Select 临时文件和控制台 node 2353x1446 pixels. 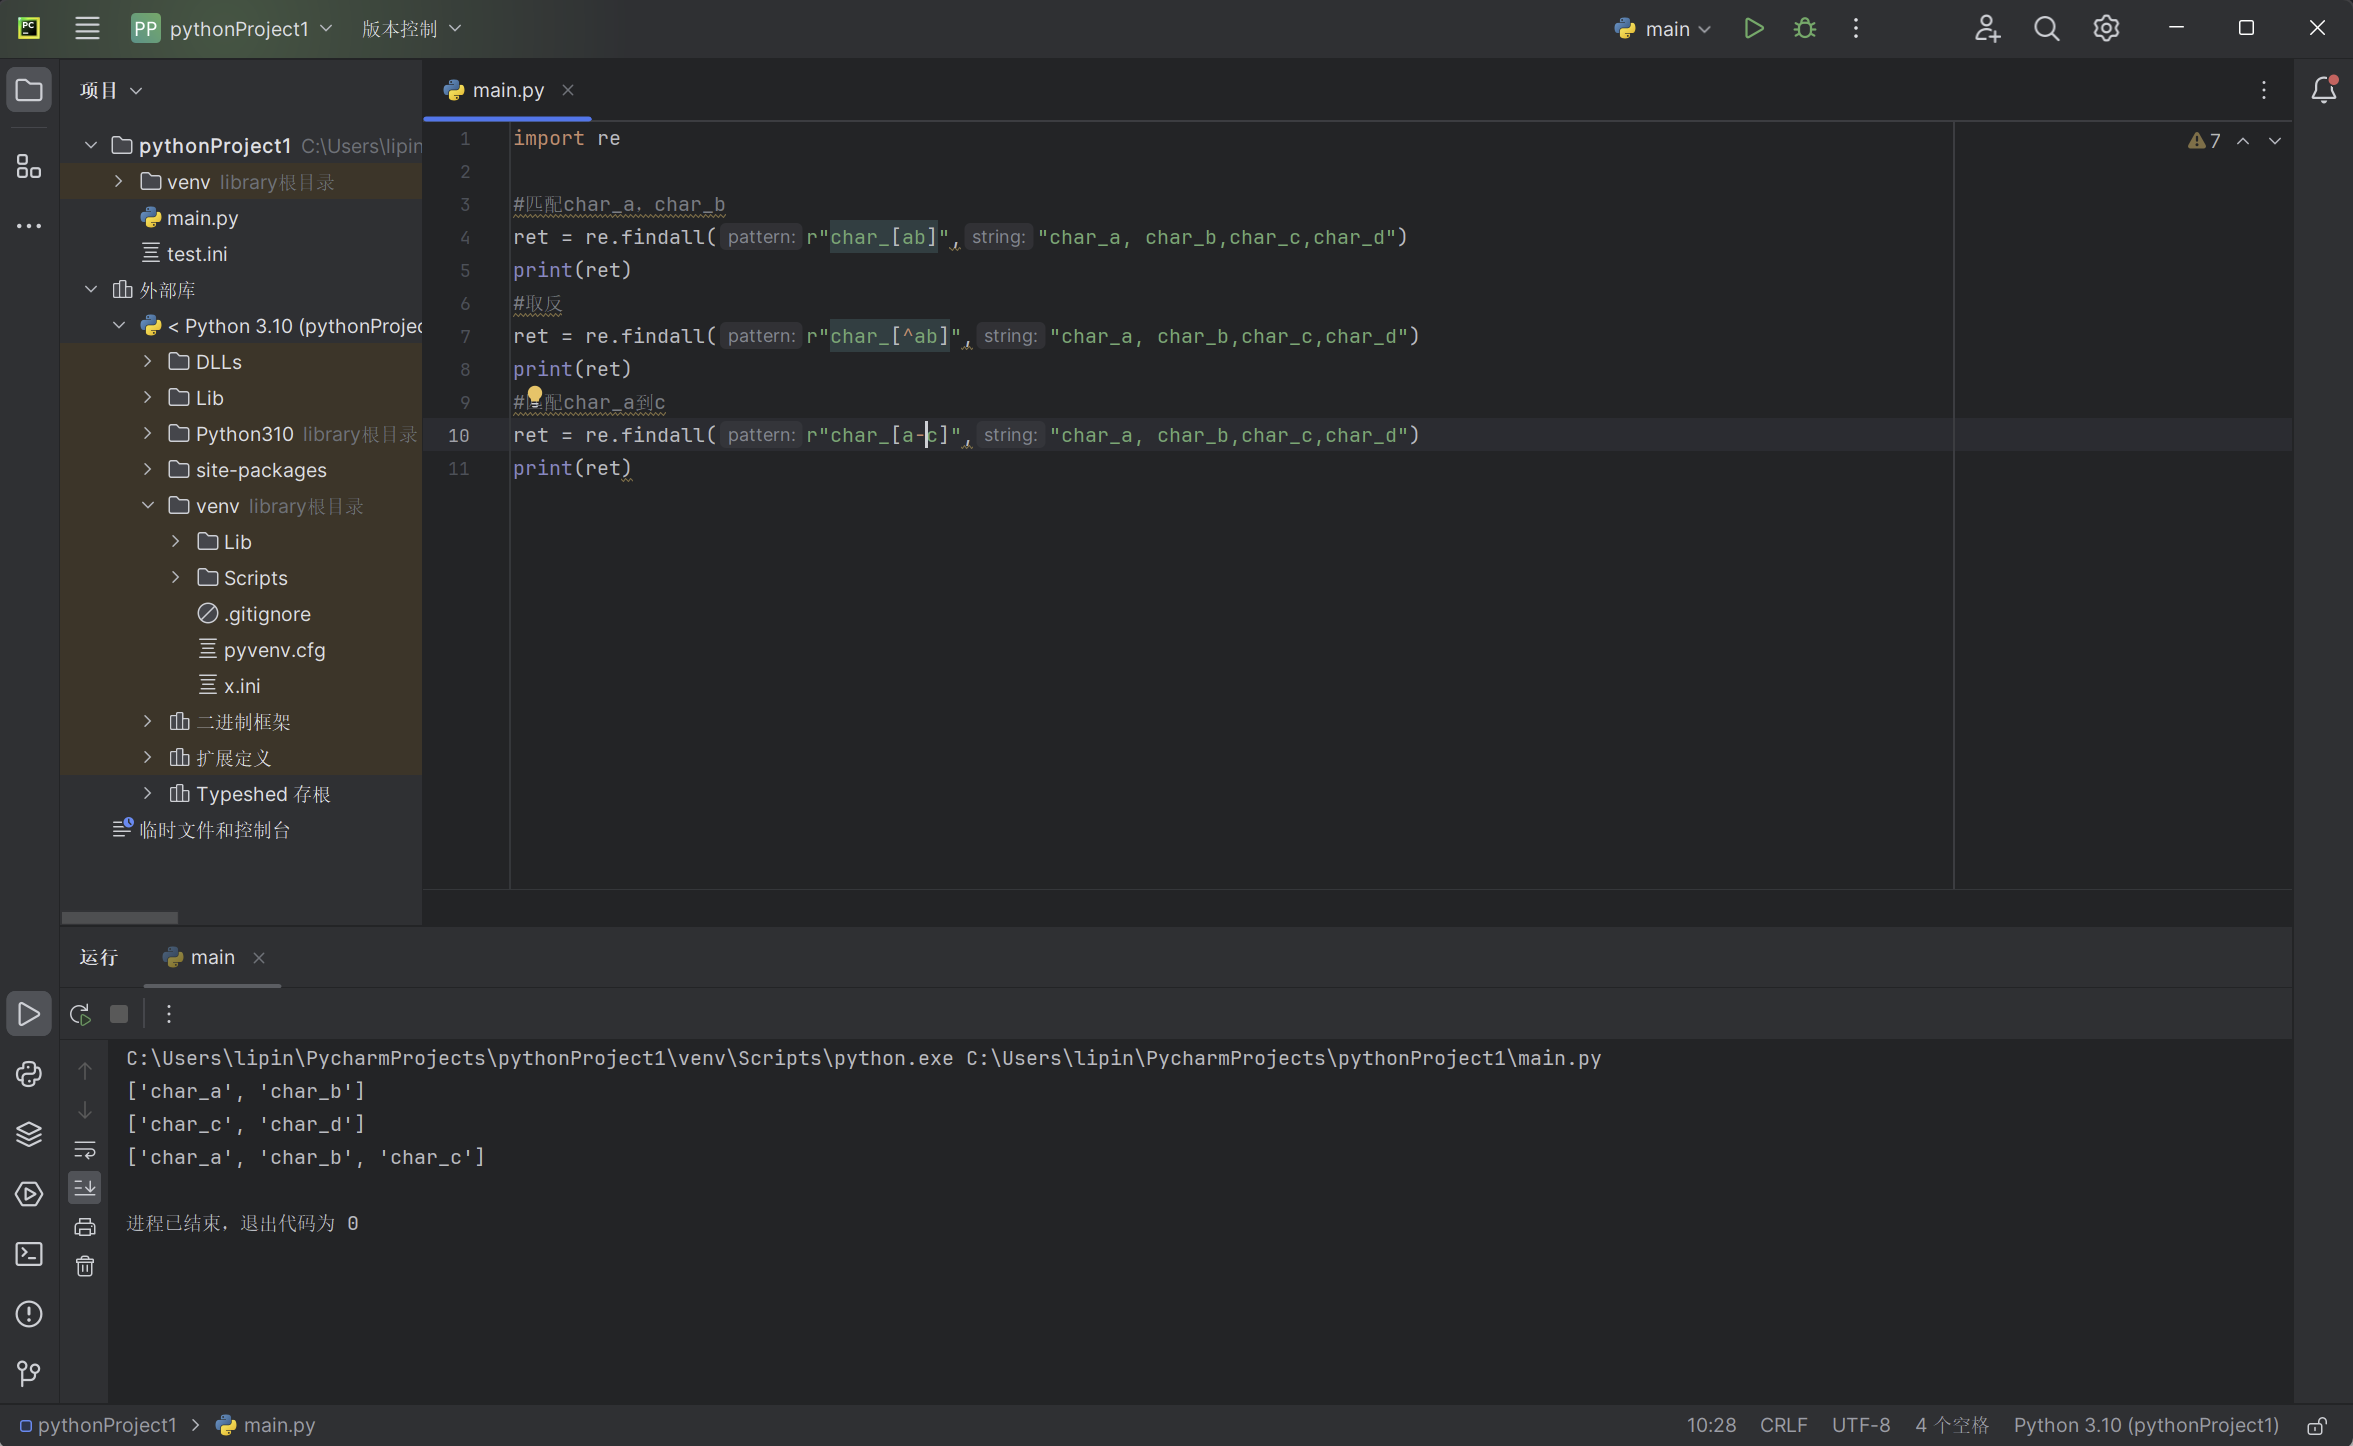pos(214,829)
